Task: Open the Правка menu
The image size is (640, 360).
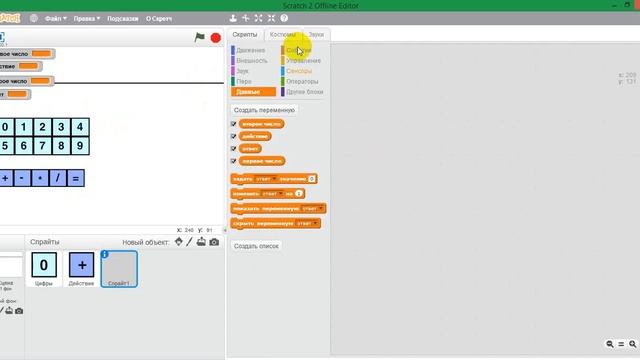Action: pyautogui.click(x=87, y=18)
